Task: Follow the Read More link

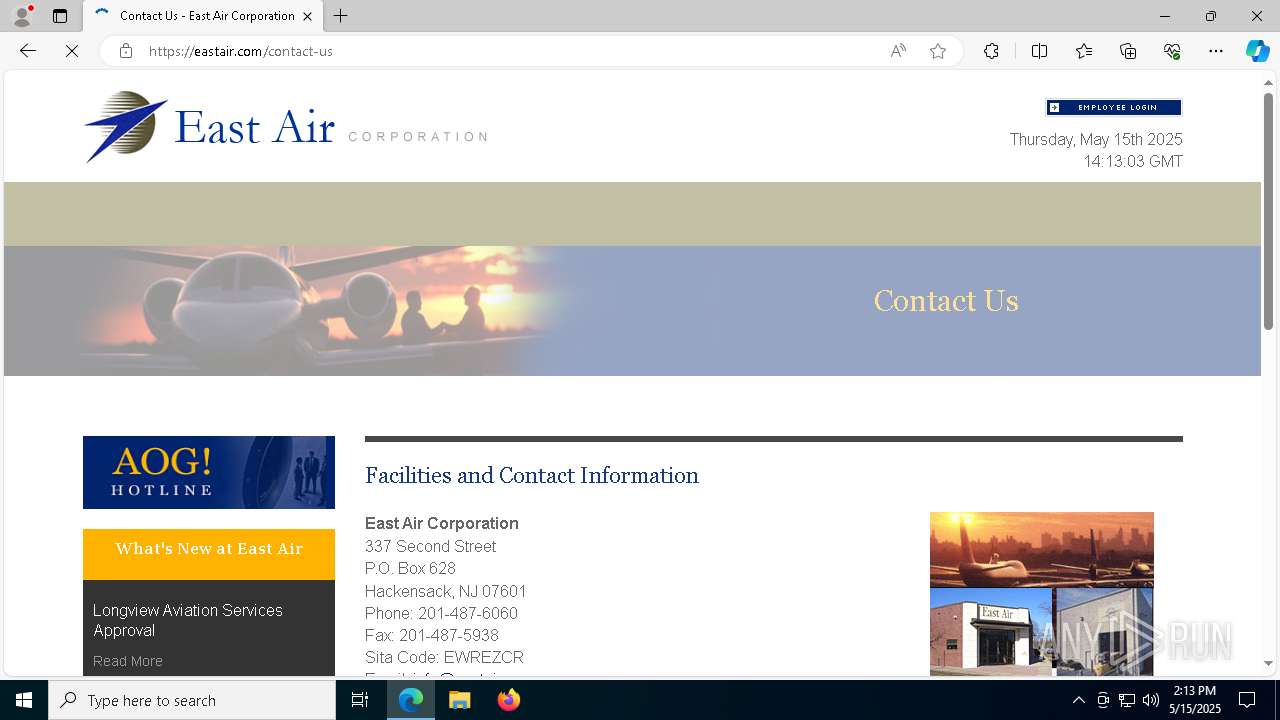Action: (x=128, y=661)
